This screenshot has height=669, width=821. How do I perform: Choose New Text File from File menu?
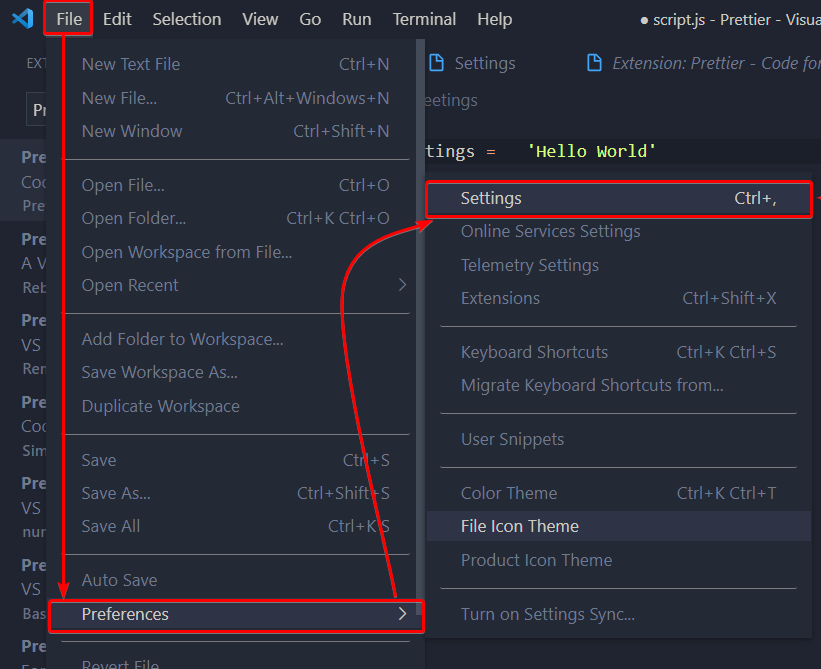click(236, 64)
